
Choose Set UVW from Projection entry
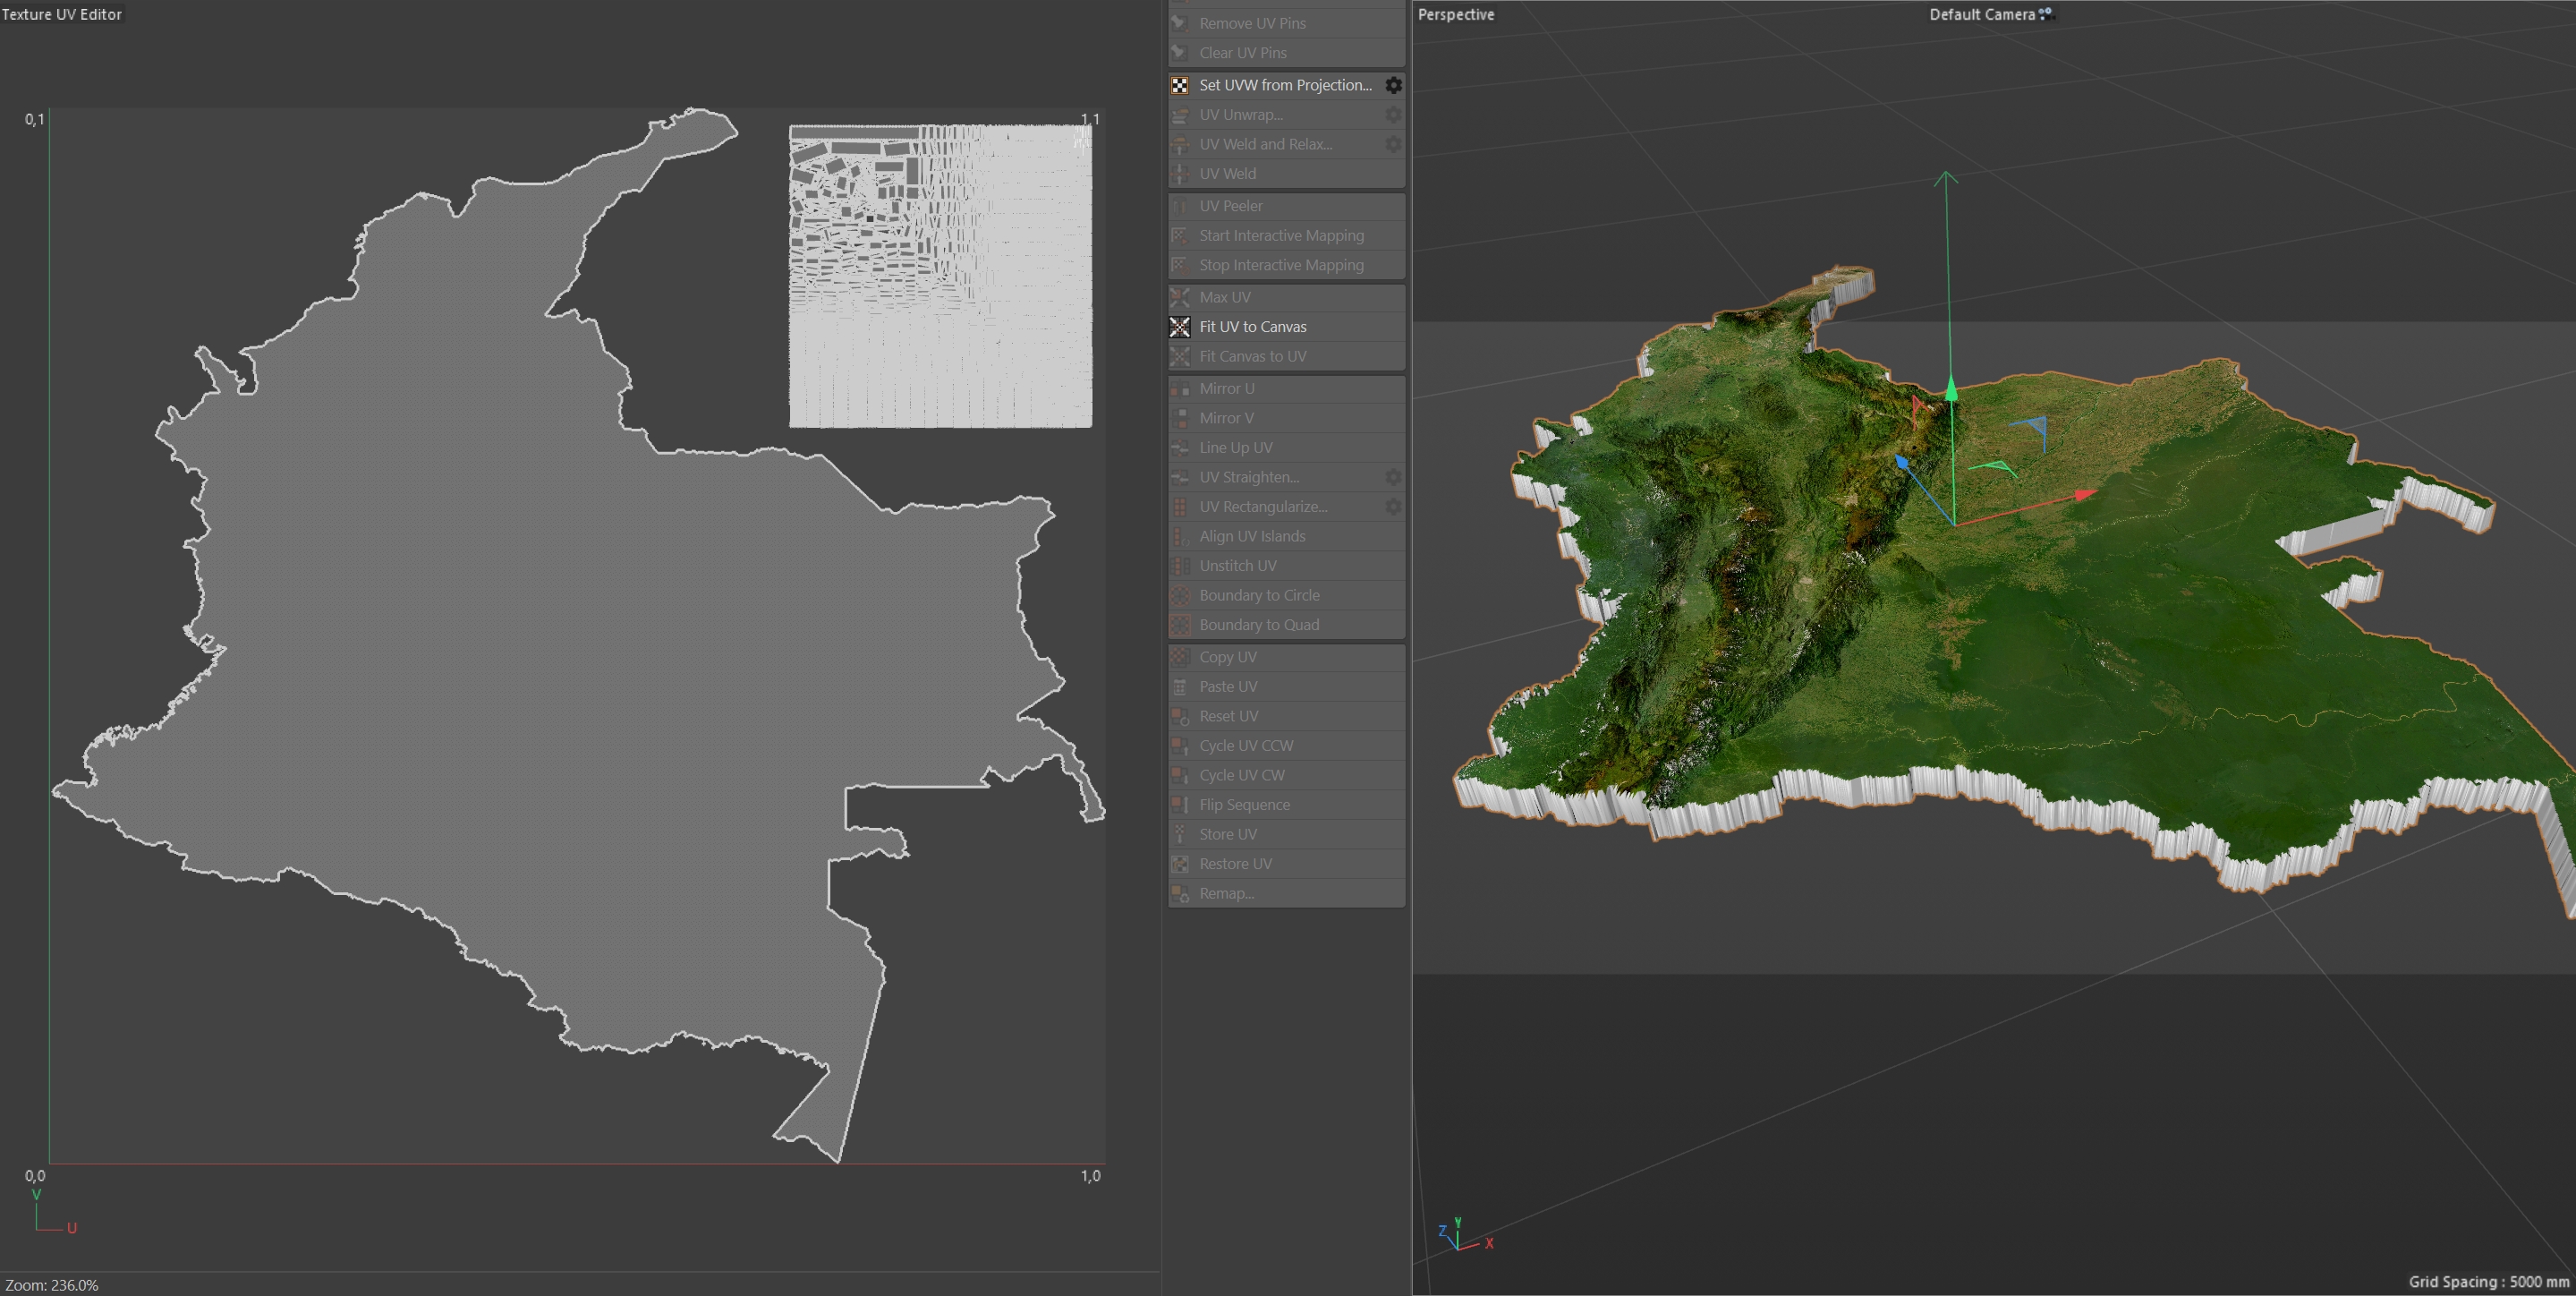[1285, 85]
